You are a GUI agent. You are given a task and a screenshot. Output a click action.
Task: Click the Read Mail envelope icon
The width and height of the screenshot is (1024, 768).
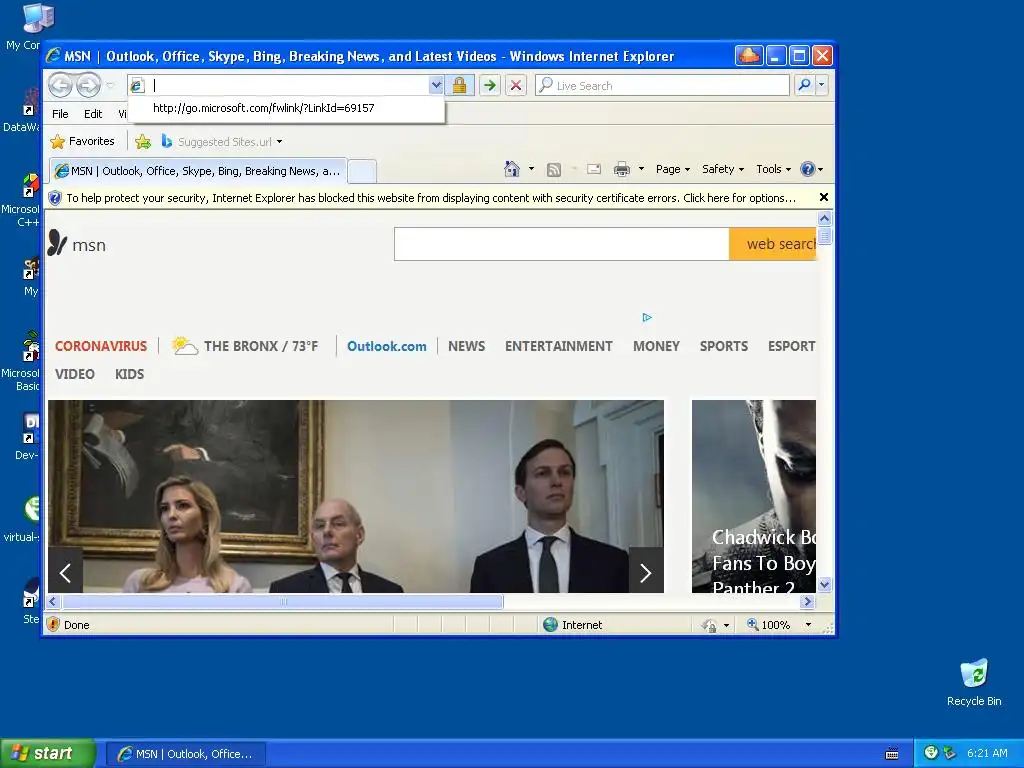594,169
